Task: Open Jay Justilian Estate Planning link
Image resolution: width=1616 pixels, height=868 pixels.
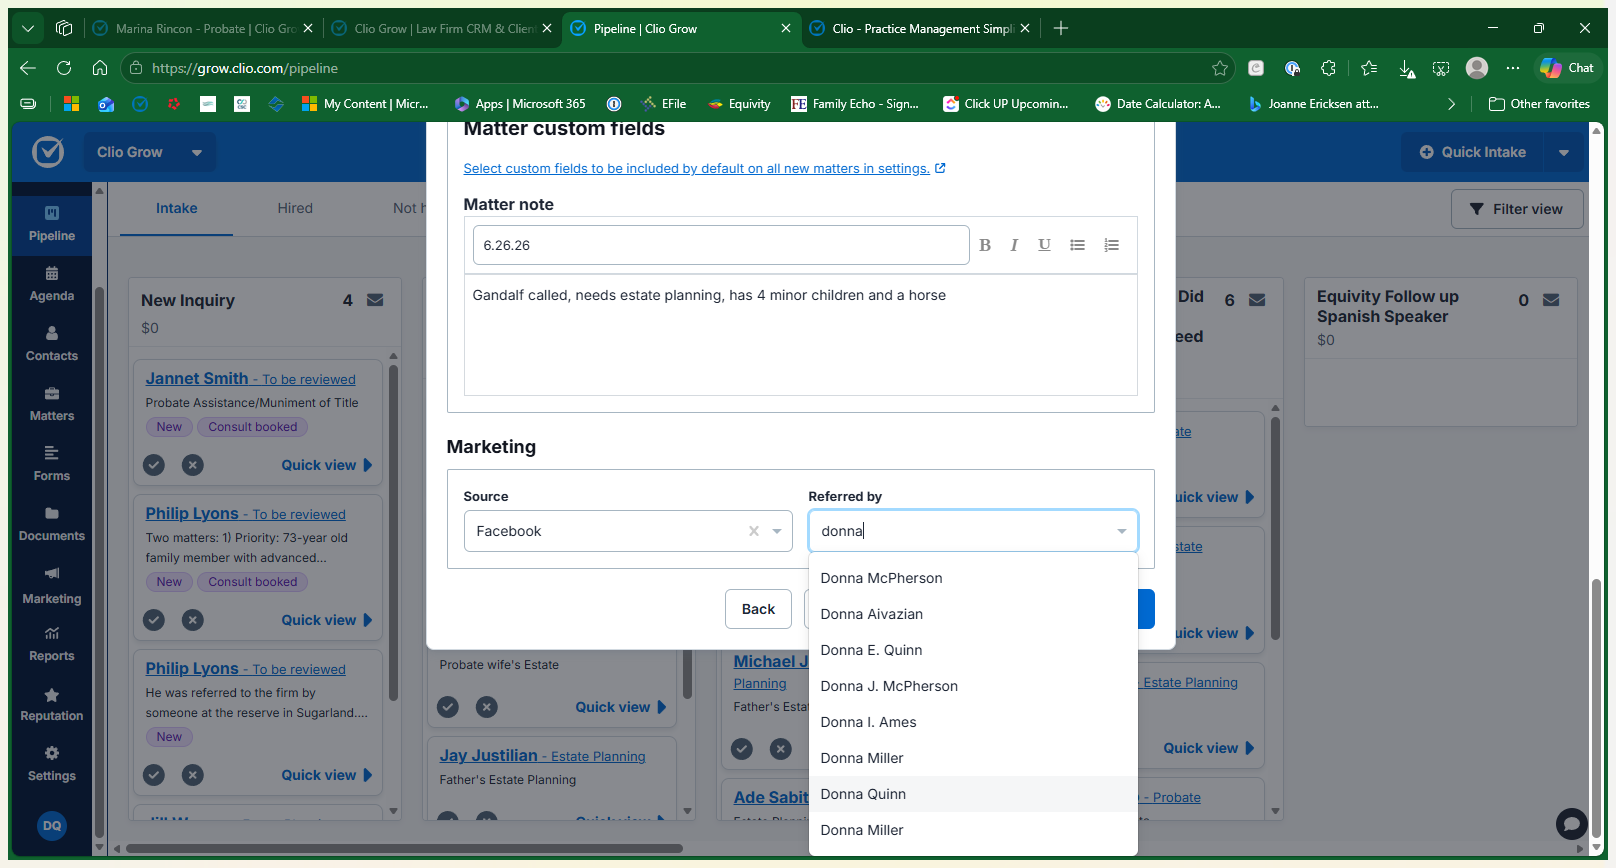Action: coord(542,756)
